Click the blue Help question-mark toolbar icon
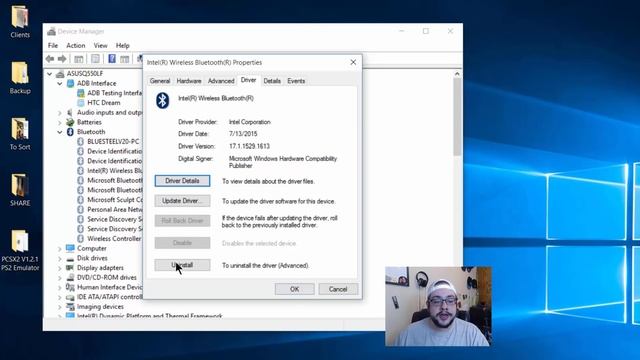 pyautogui.click(x=112, y=59)
